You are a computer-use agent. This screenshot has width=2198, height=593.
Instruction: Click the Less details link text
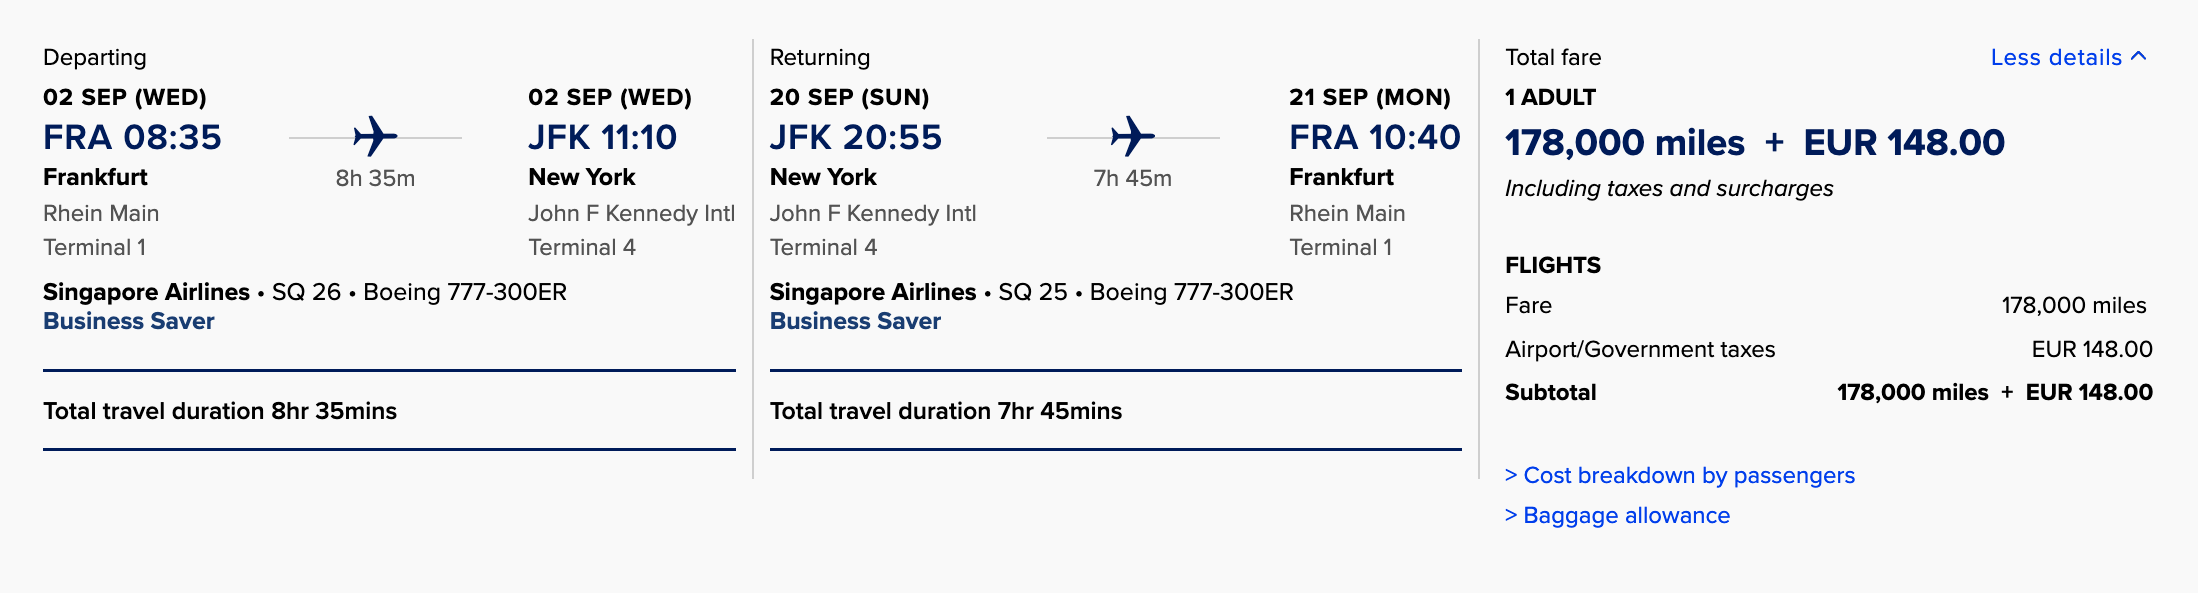2055,57
